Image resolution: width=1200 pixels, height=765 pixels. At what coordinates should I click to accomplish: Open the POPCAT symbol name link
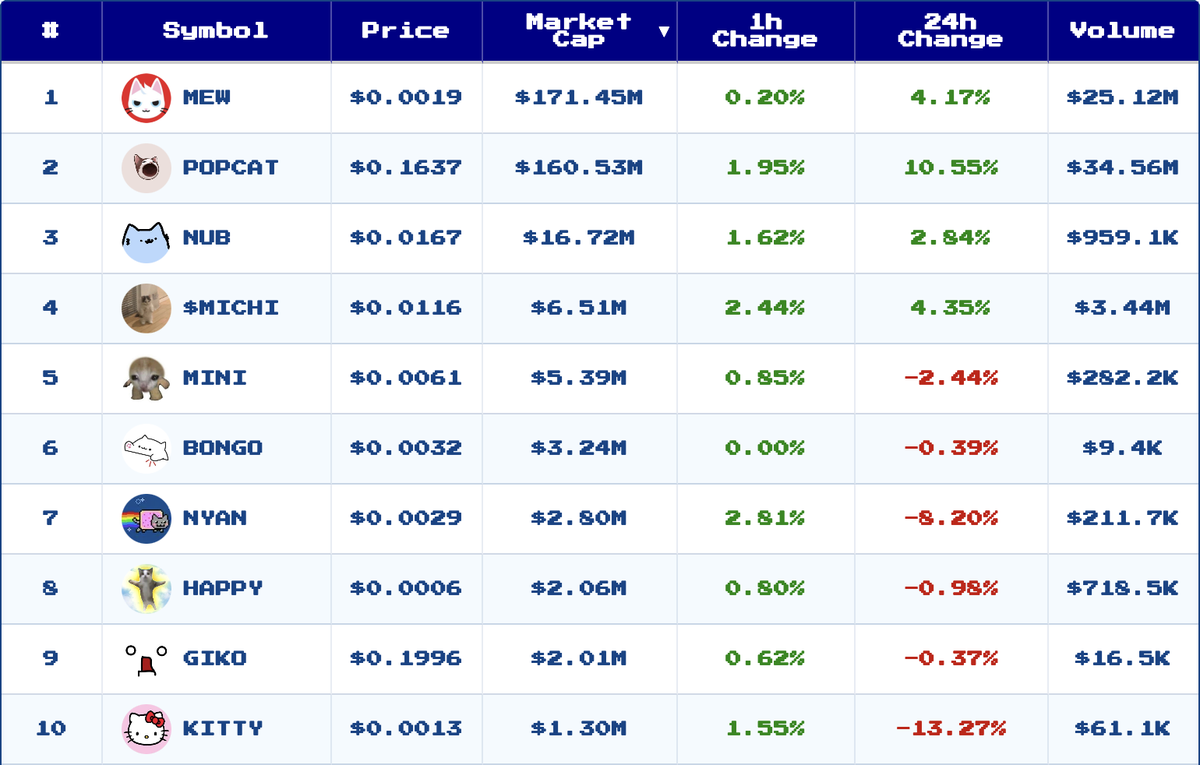pos(230,168)
